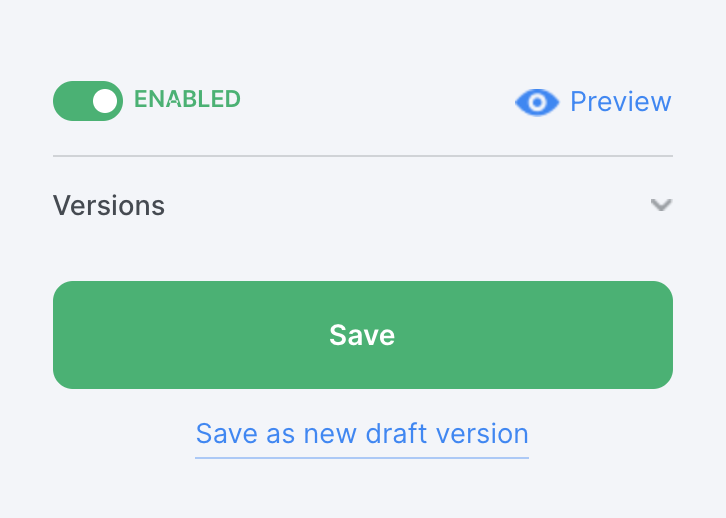Switch the Enabled slider control
Viewport: 726px width, 518px height.
pyautogui.click(x=88, y=101)
